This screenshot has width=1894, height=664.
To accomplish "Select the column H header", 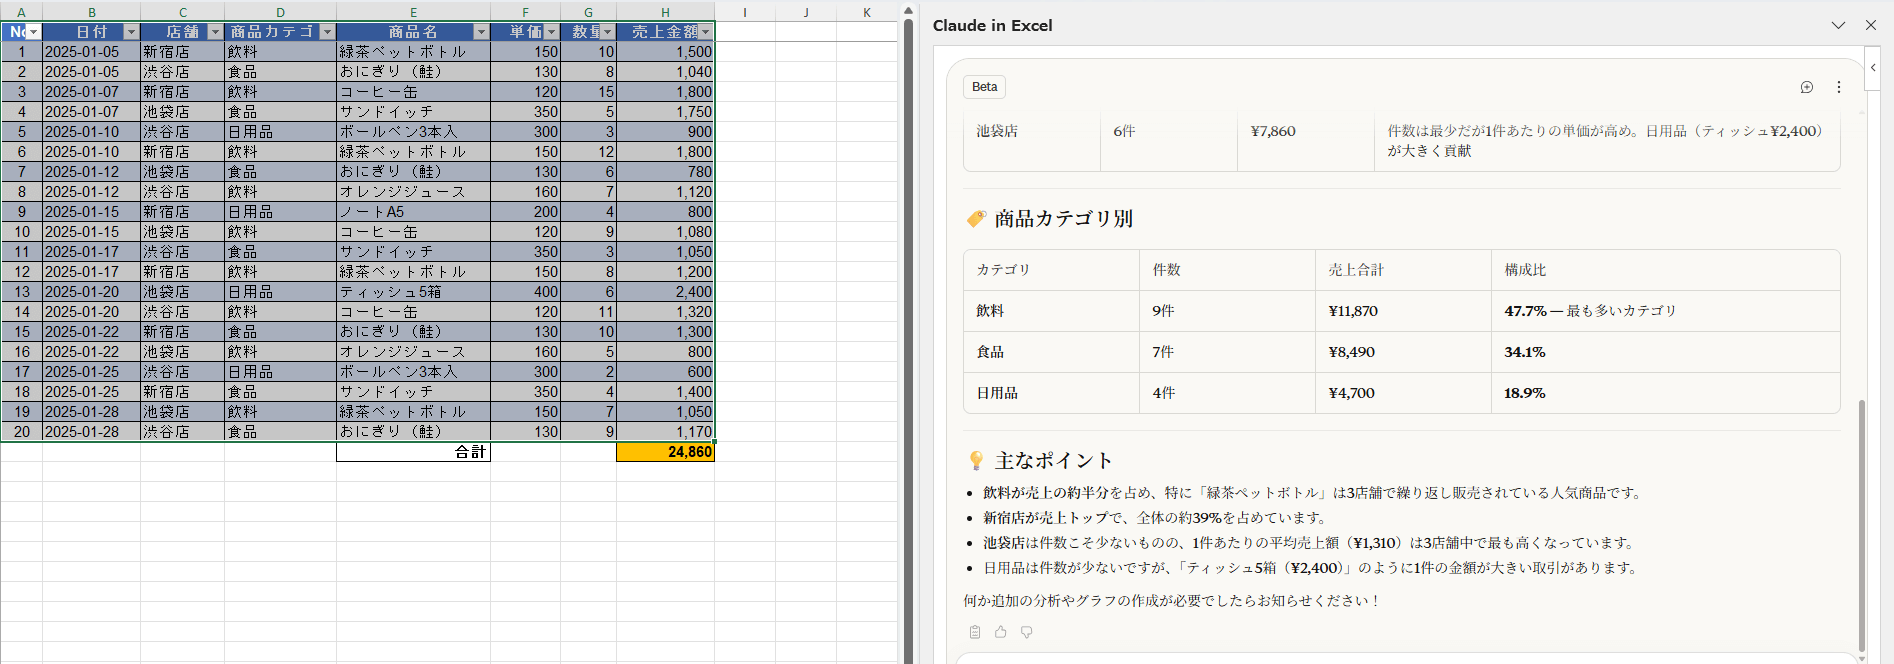I will pos(665,12).
